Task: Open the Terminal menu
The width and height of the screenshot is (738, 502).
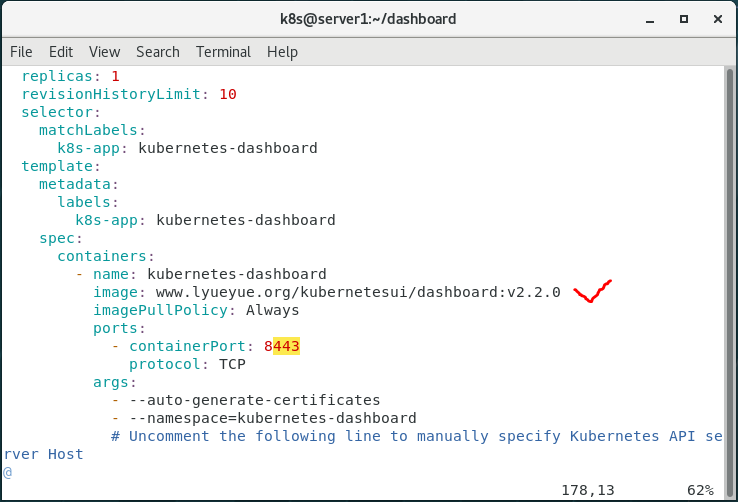Action: (223, 52)
